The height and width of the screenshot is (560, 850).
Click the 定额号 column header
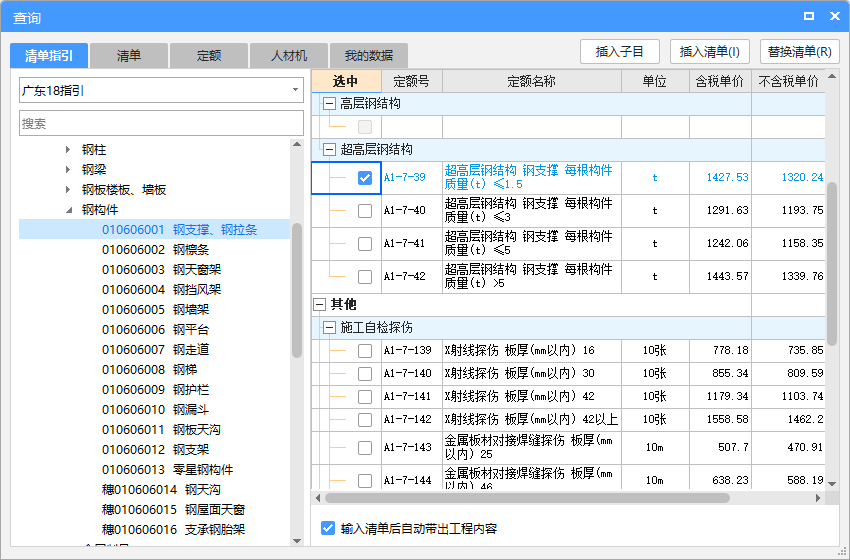click(411, 81)
